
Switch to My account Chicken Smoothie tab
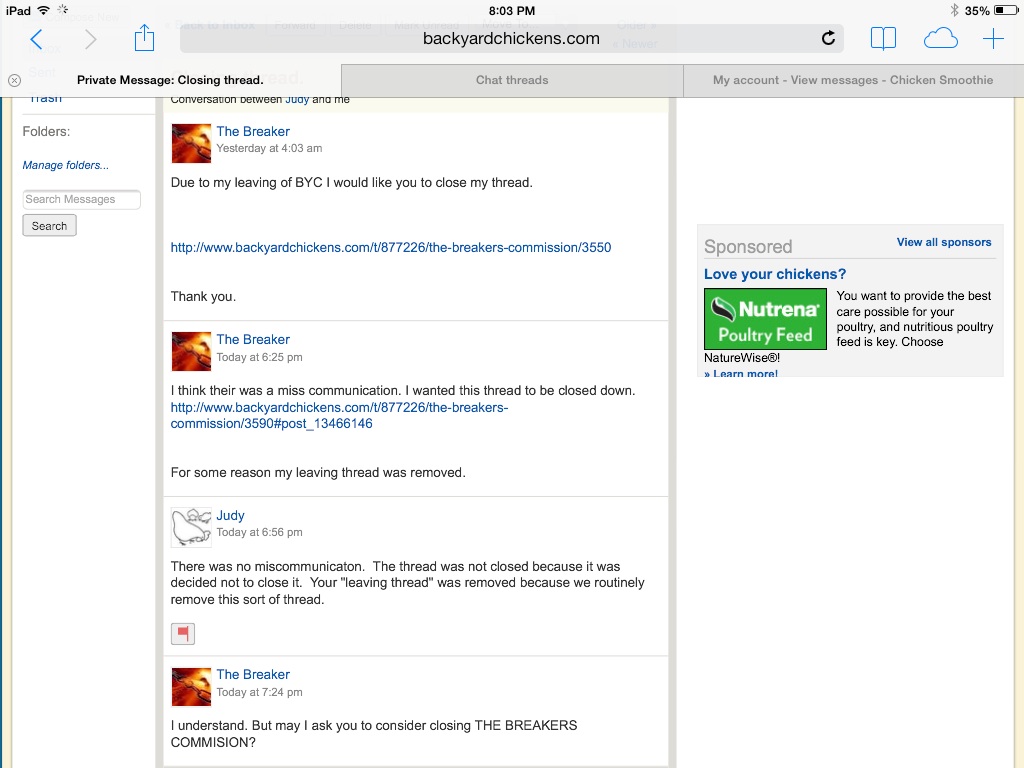point(852,80)
